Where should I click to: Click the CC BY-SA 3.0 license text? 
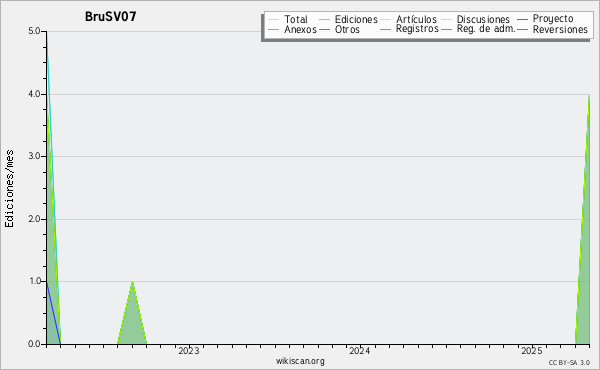tap(569, 362)
